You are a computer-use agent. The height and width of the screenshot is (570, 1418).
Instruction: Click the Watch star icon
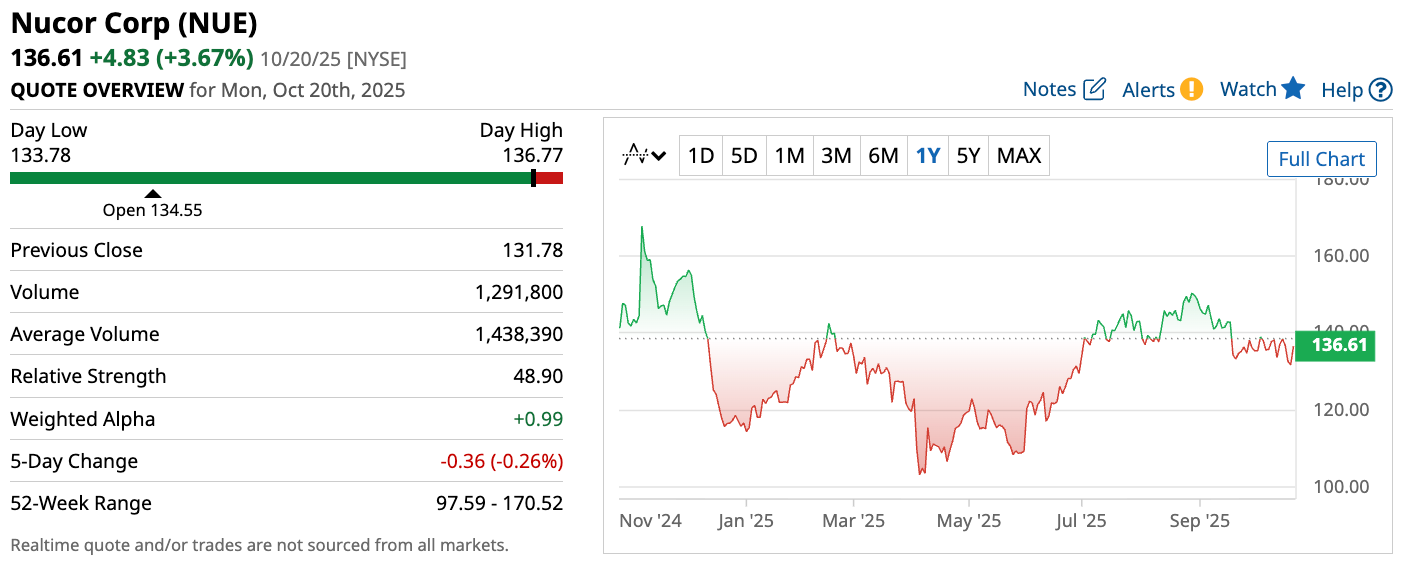point(1293,88)
